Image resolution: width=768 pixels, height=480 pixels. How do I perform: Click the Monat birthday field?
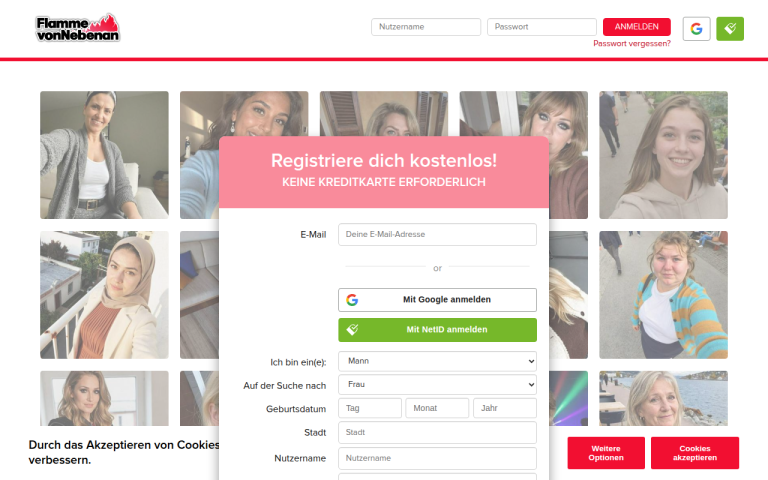pos(437,408)
